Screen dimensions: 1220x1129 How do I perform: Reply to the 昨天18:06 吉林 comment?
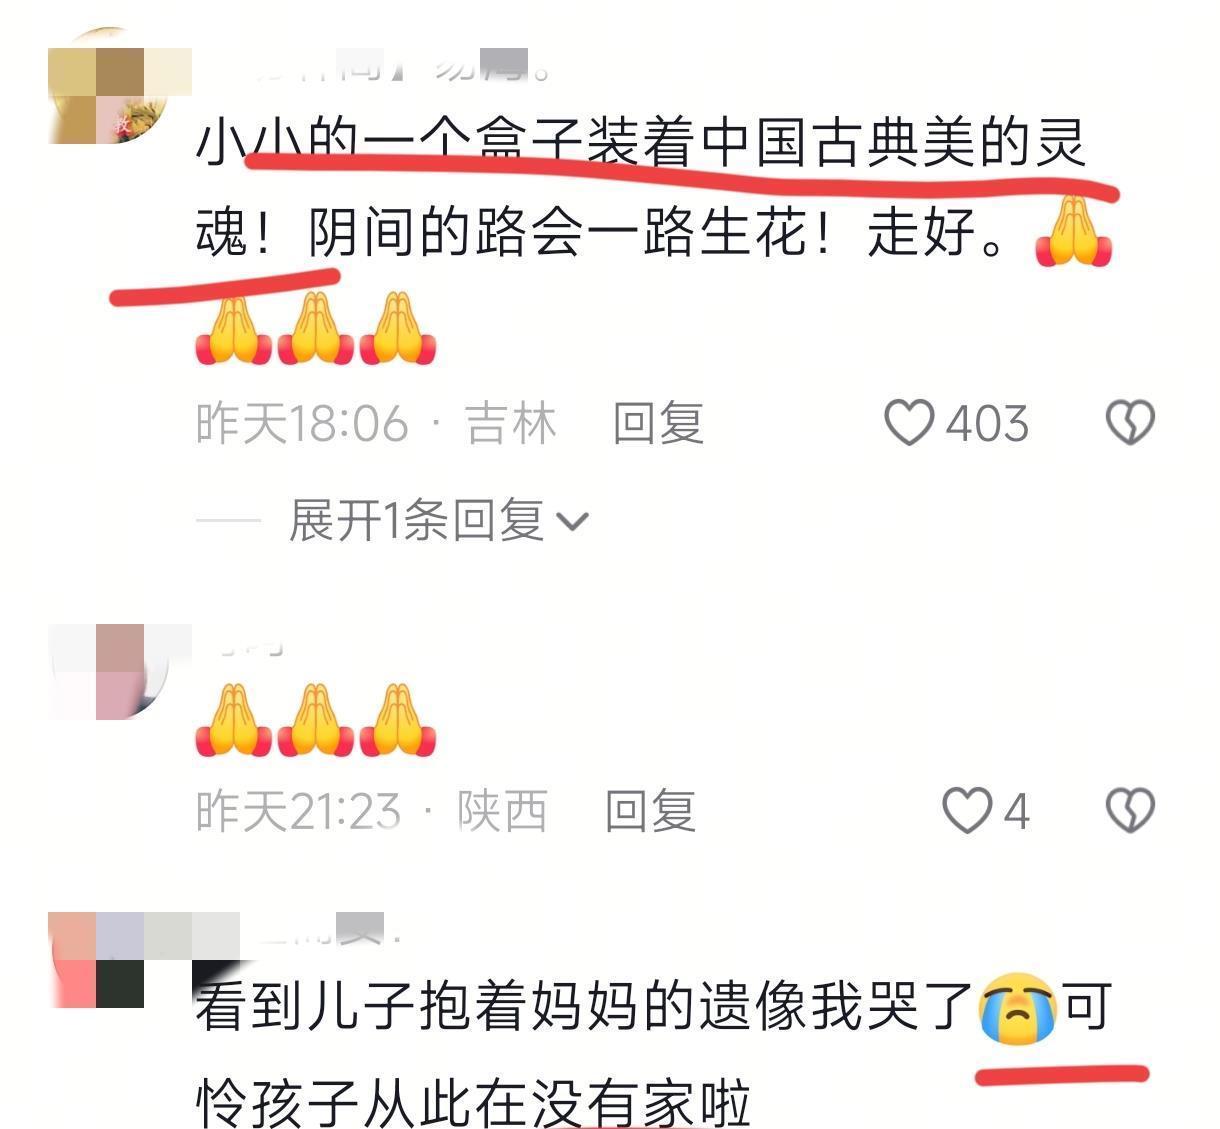(x=658, y=423)
